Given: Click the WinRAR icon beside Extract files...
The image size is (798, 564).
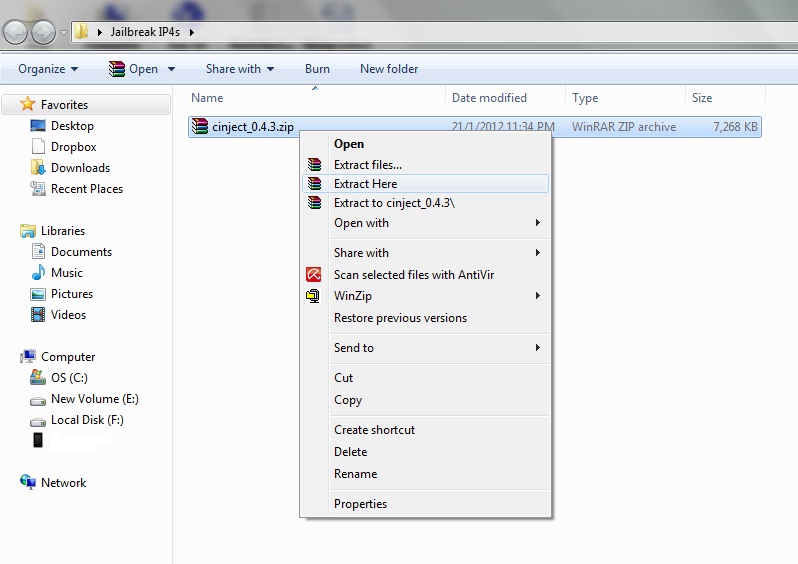Looking at the screenshot, I should pos(315,164).
